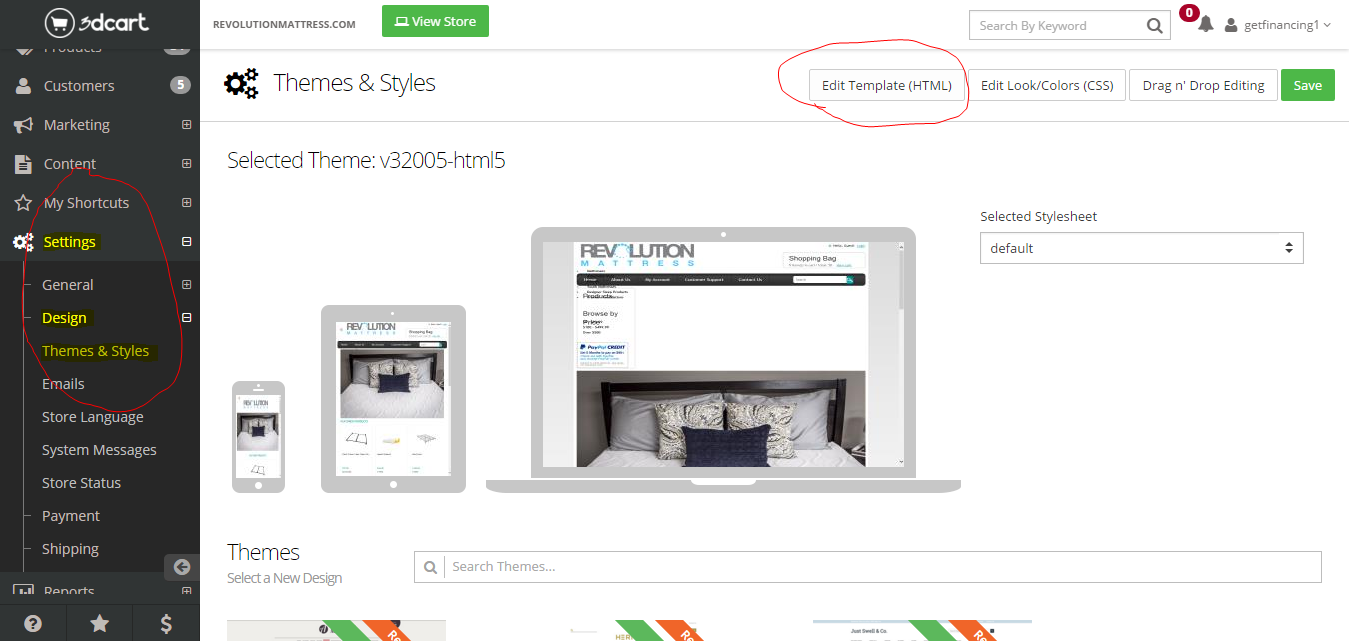Open the notifications bell
This screenshot has height=641, width=1349.
click(1206, 25)
